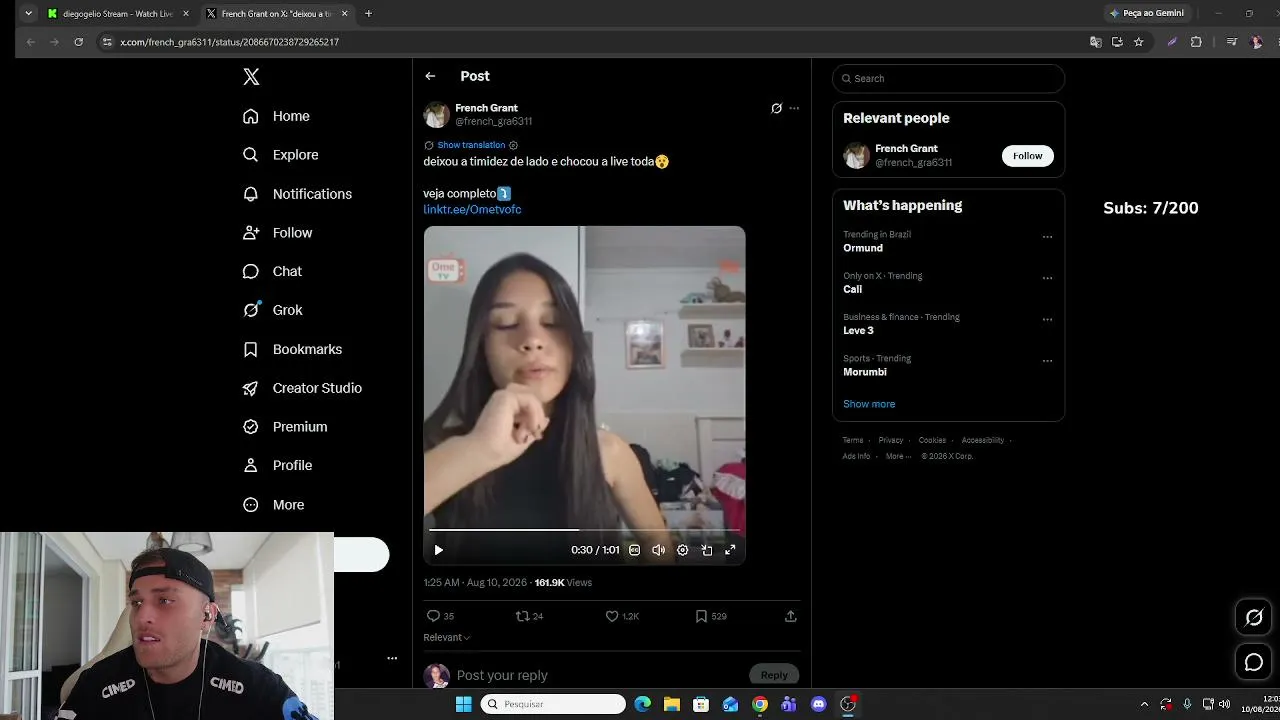Click the X Search box
The width and height of the screenshot is (1280, 720).
[x=948, y=78]
